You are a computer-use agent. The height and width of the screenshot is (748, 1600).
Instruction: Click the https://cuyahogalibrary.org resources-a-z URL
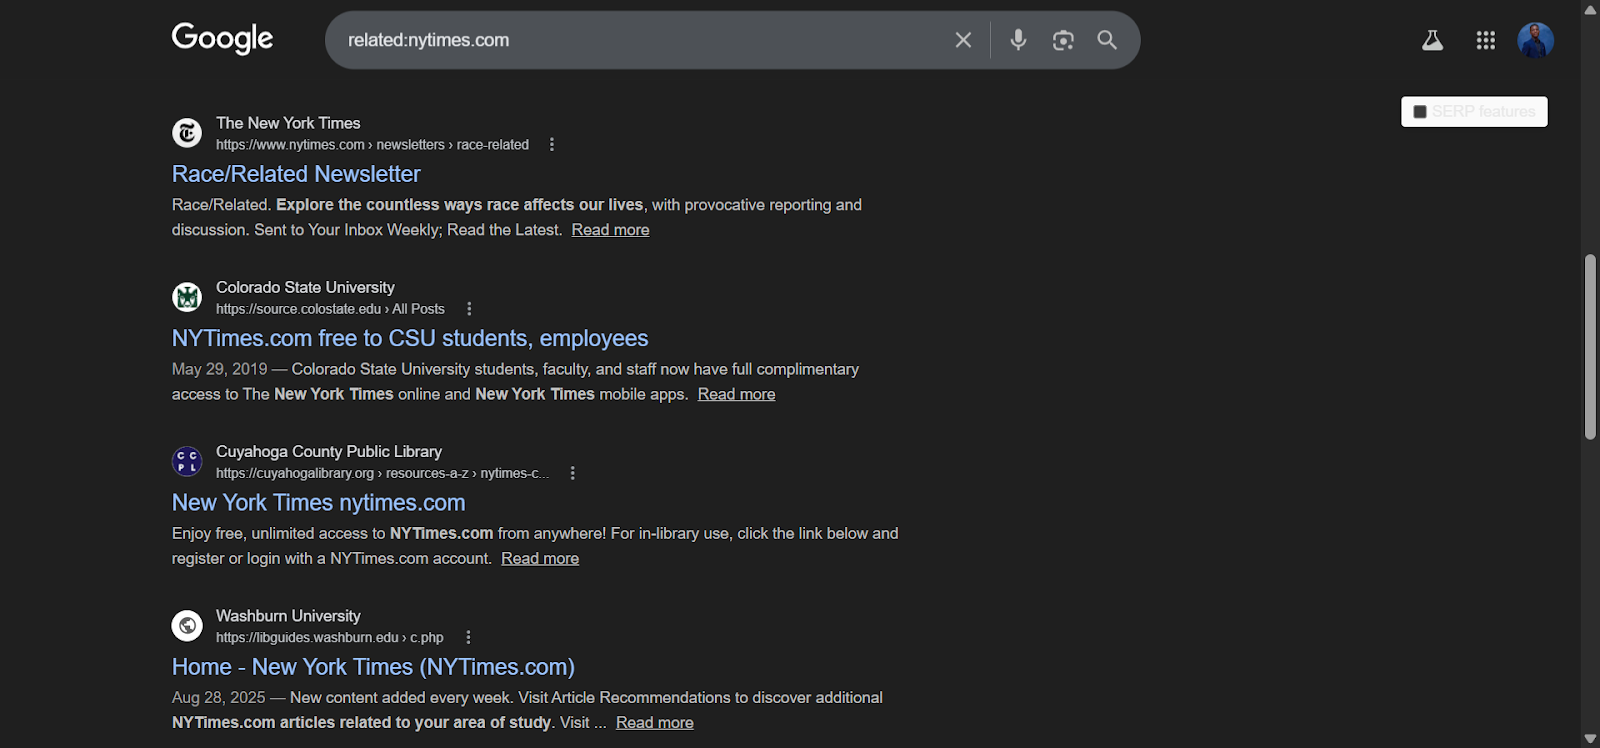coord(383,473)
